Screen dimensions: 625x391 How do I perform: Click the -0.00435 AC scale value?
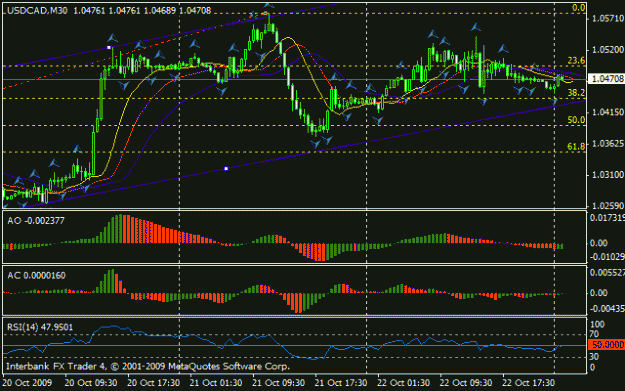point(607,309)
